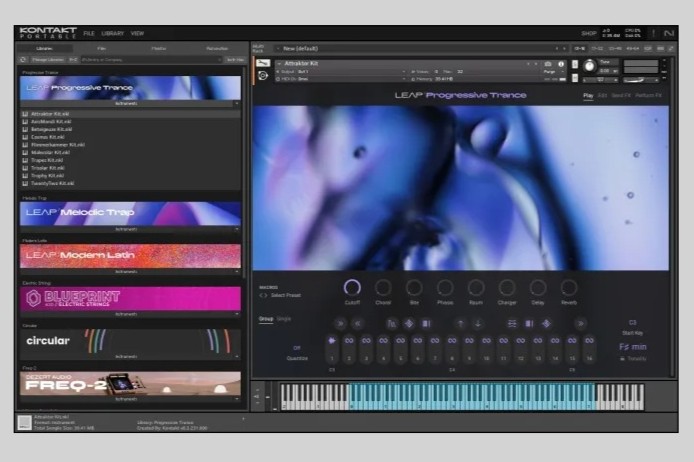The width and height of the screenshot is (694, 462).
Task: Click the loop icon on pad 16
Action: (589, 340)
